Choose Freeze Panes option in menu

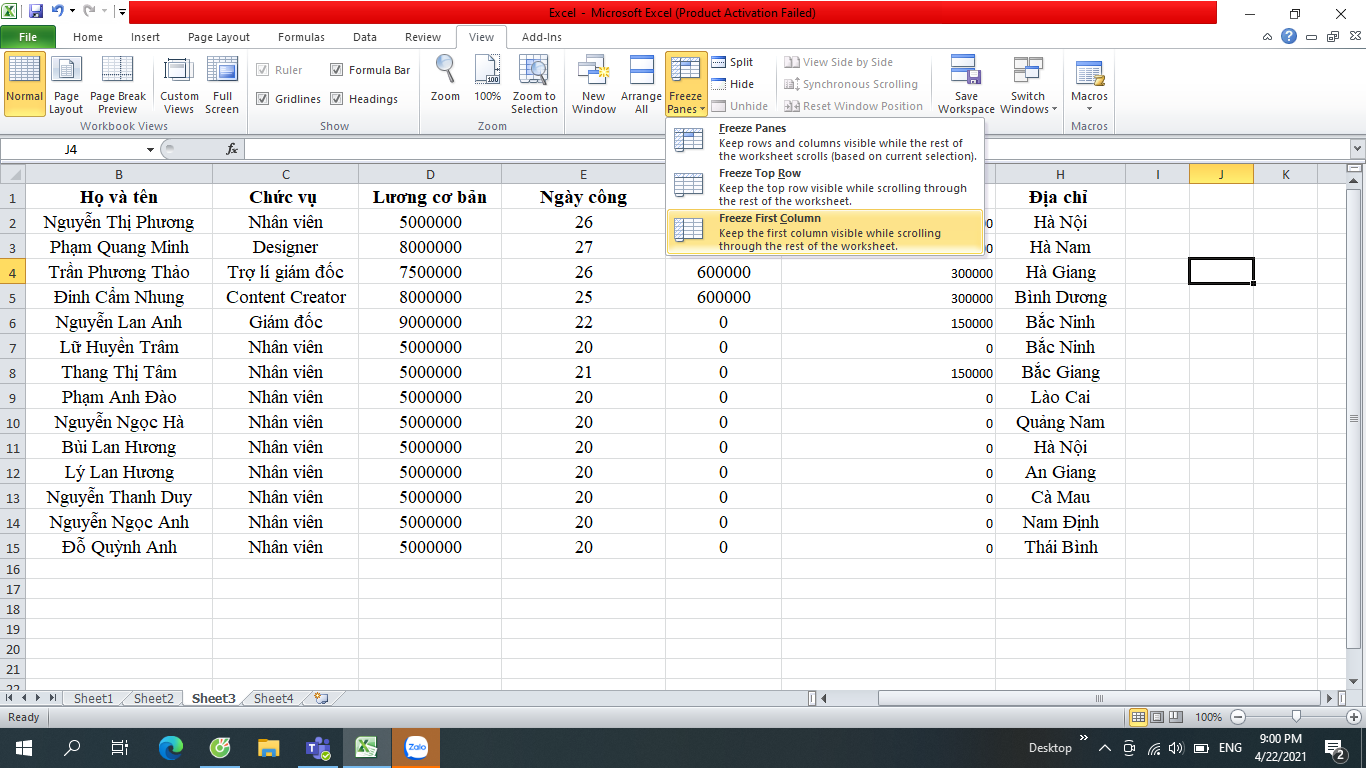point(826,142)
